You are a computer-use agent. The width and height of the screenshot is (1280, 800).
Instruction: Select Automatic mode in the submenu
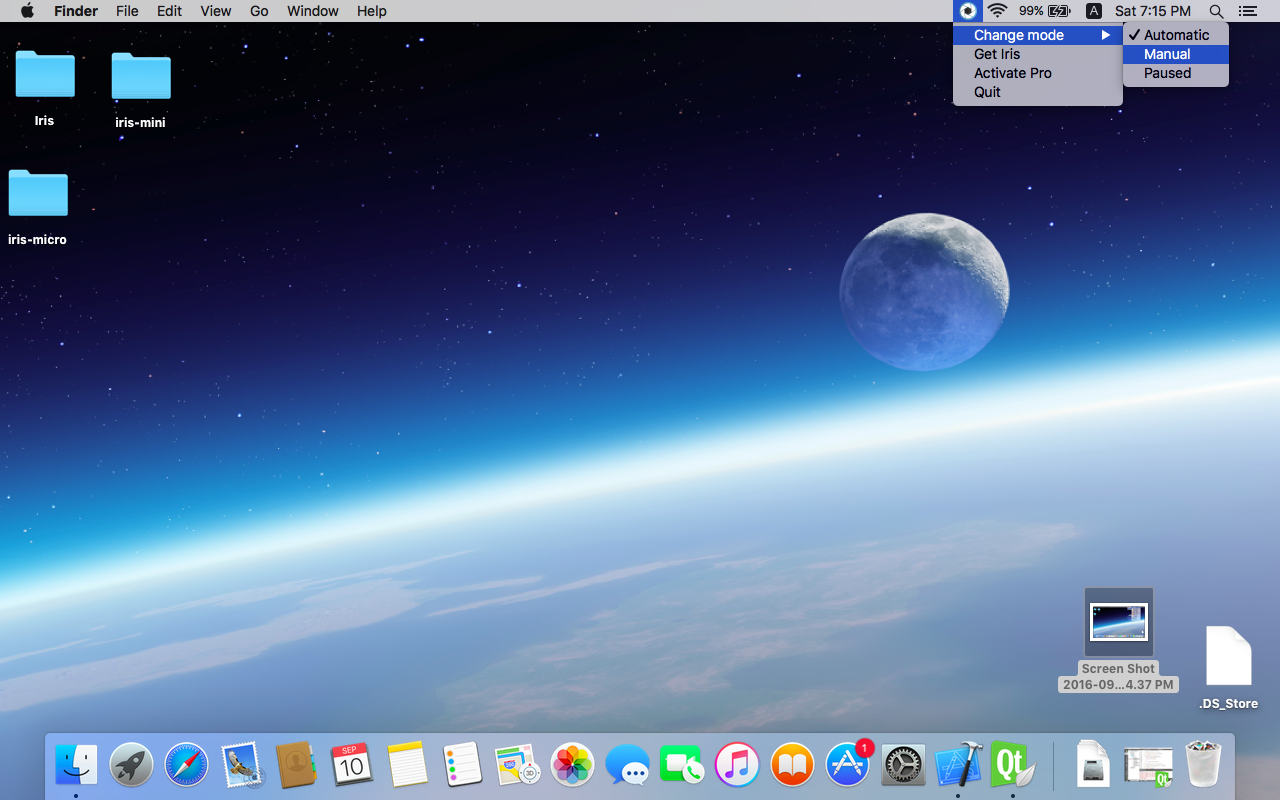(x=1176, y=35)
